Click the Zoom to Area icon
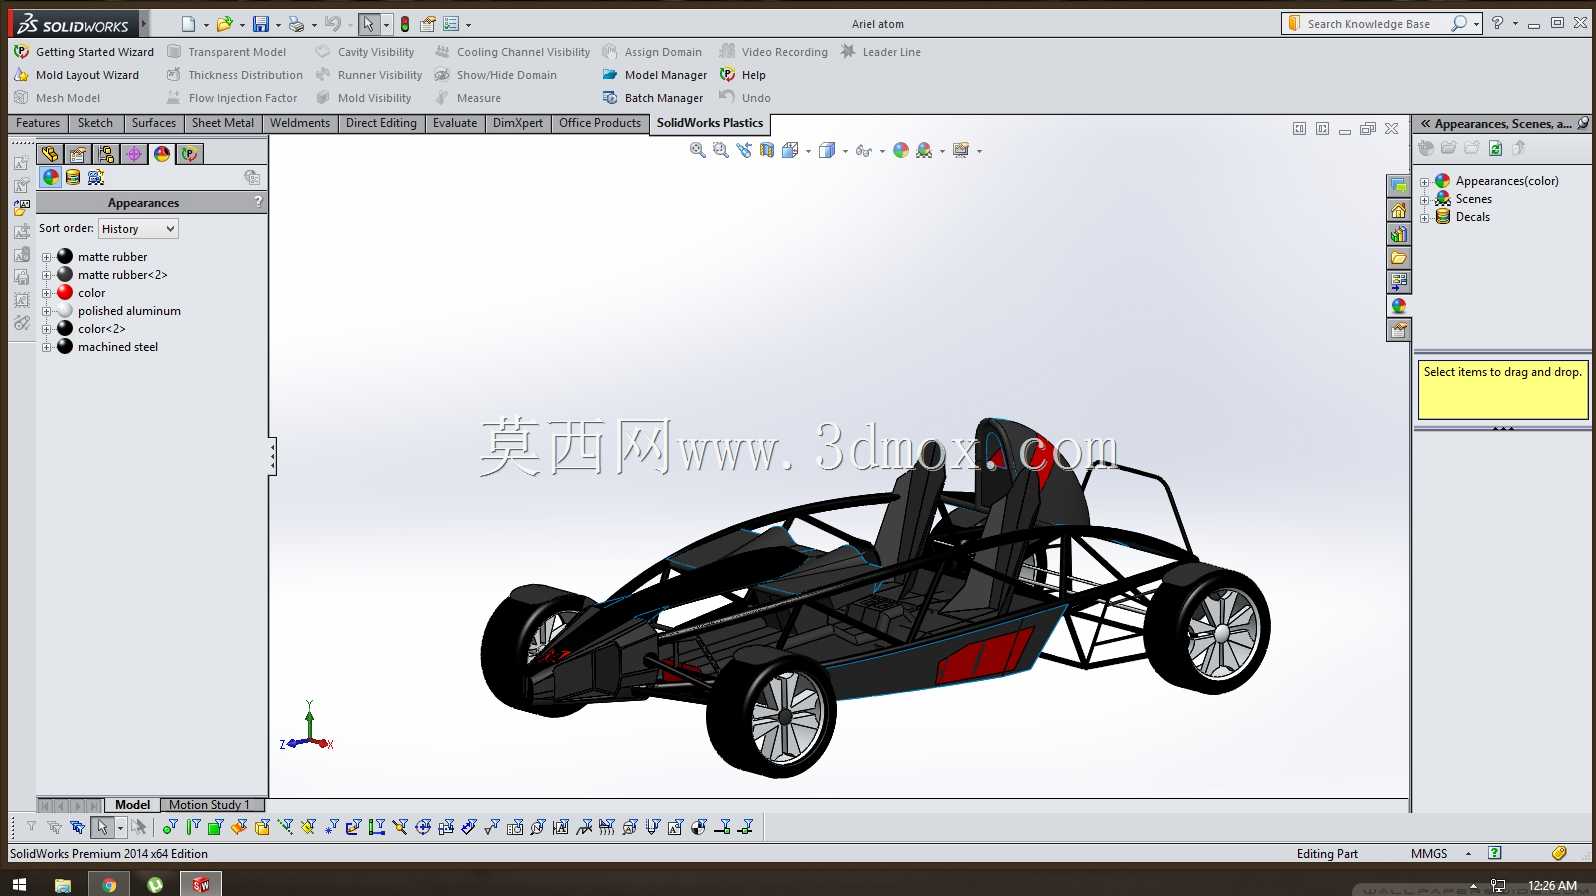1596x896 pixels. 721,150
